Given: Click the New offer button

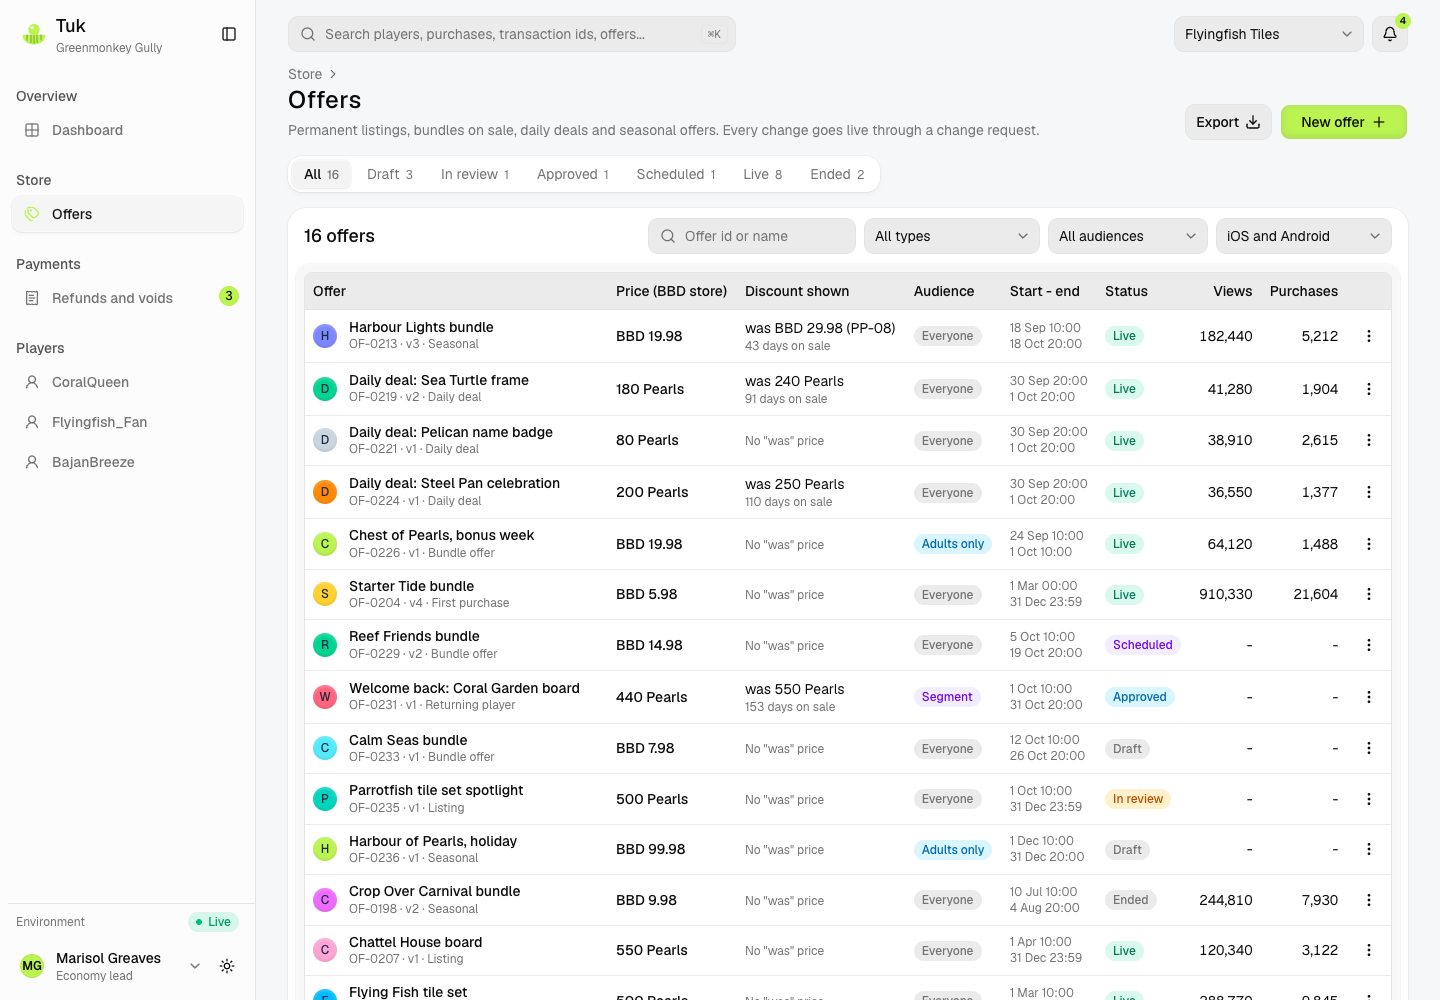Looking at the screenshot, I should tap(1343, 122).
